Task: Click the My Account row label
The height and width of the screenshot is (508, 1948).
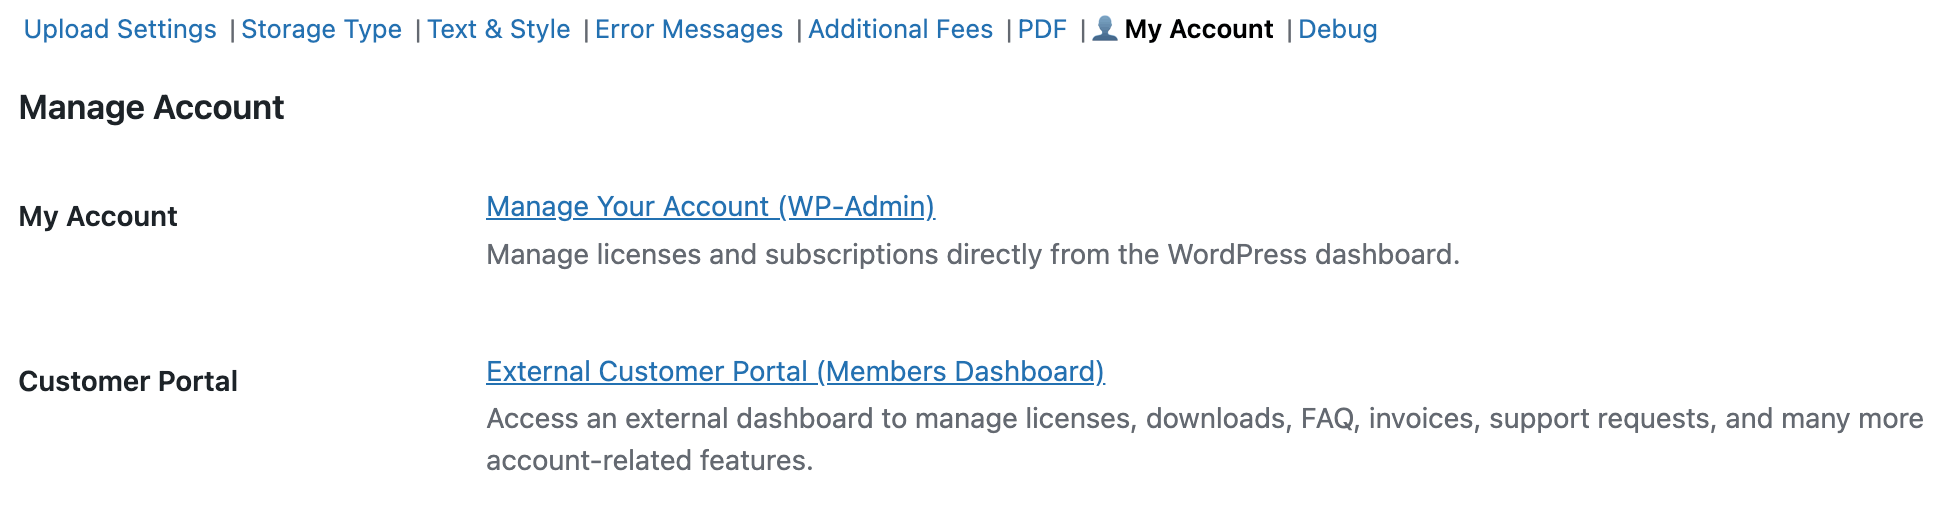Action: click(x=98, y=217)
